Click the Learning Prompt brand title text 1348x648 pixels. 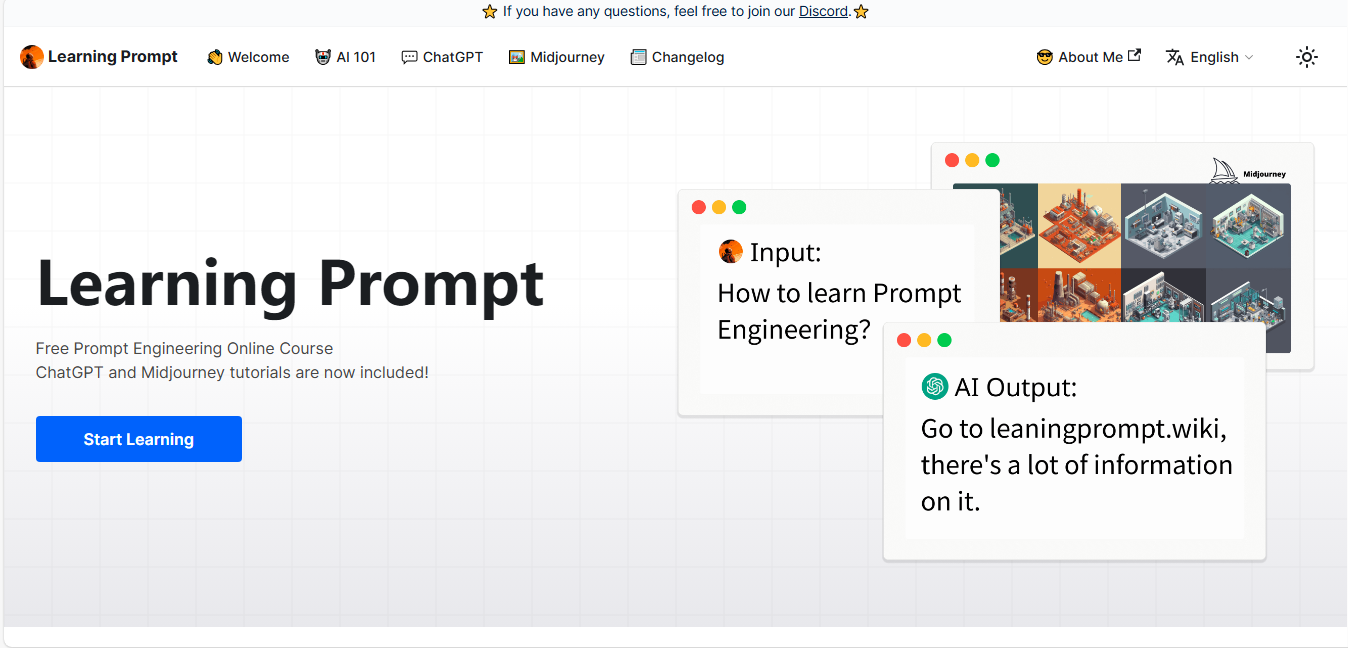tap(113, 57)
